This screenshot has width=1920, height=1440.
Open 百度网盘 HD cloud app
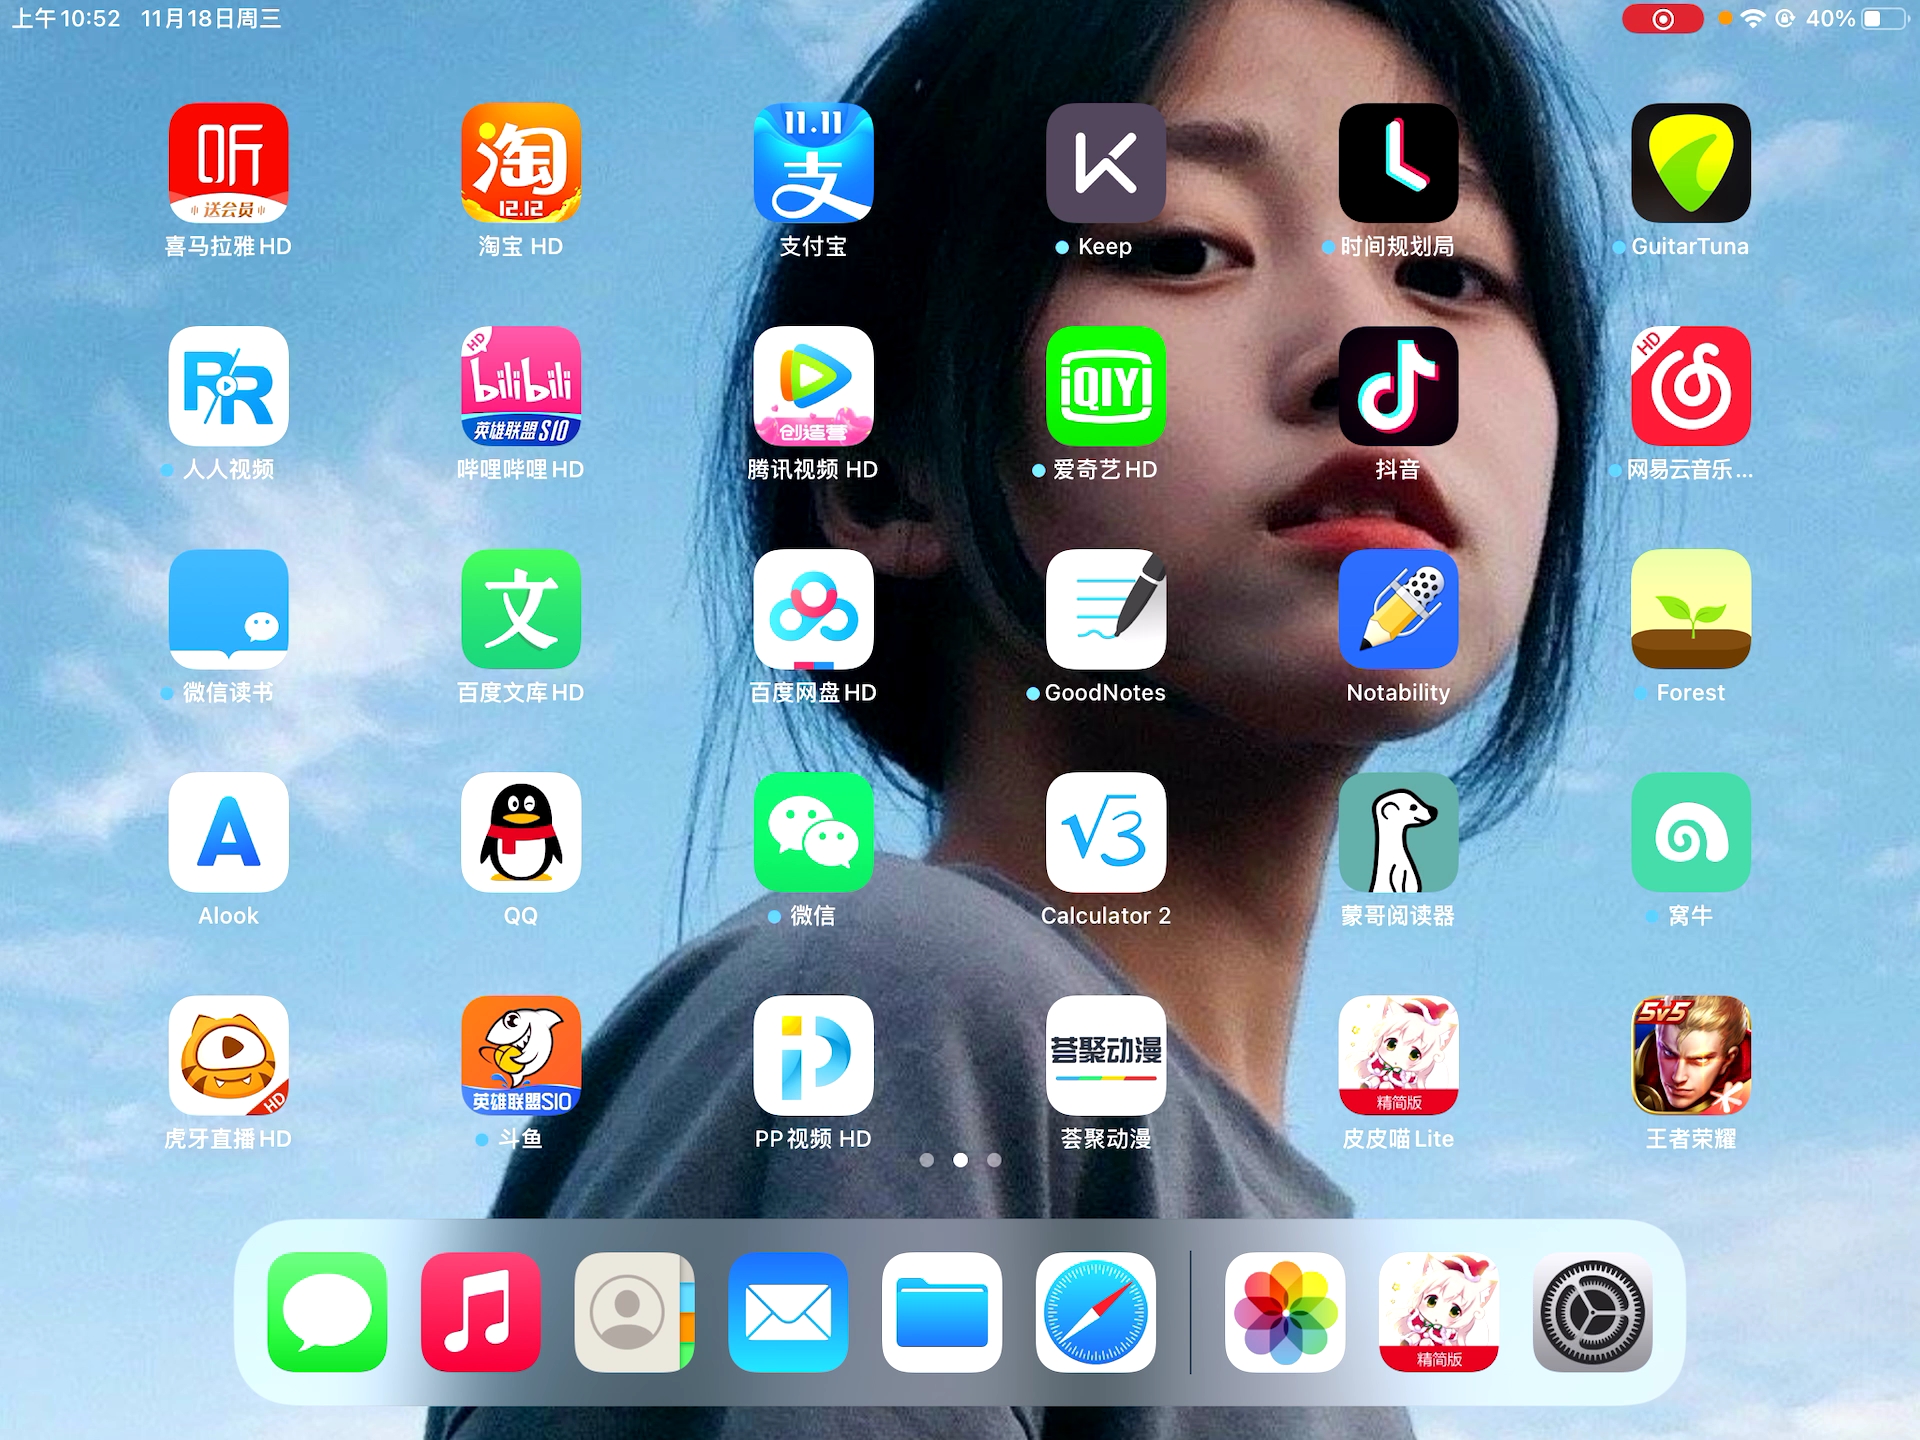click(x=813, y=608)
